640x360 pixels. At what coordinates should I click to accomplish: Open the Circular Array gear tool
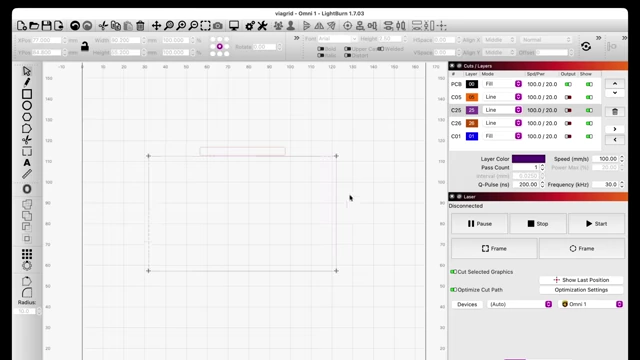[27, 266]
